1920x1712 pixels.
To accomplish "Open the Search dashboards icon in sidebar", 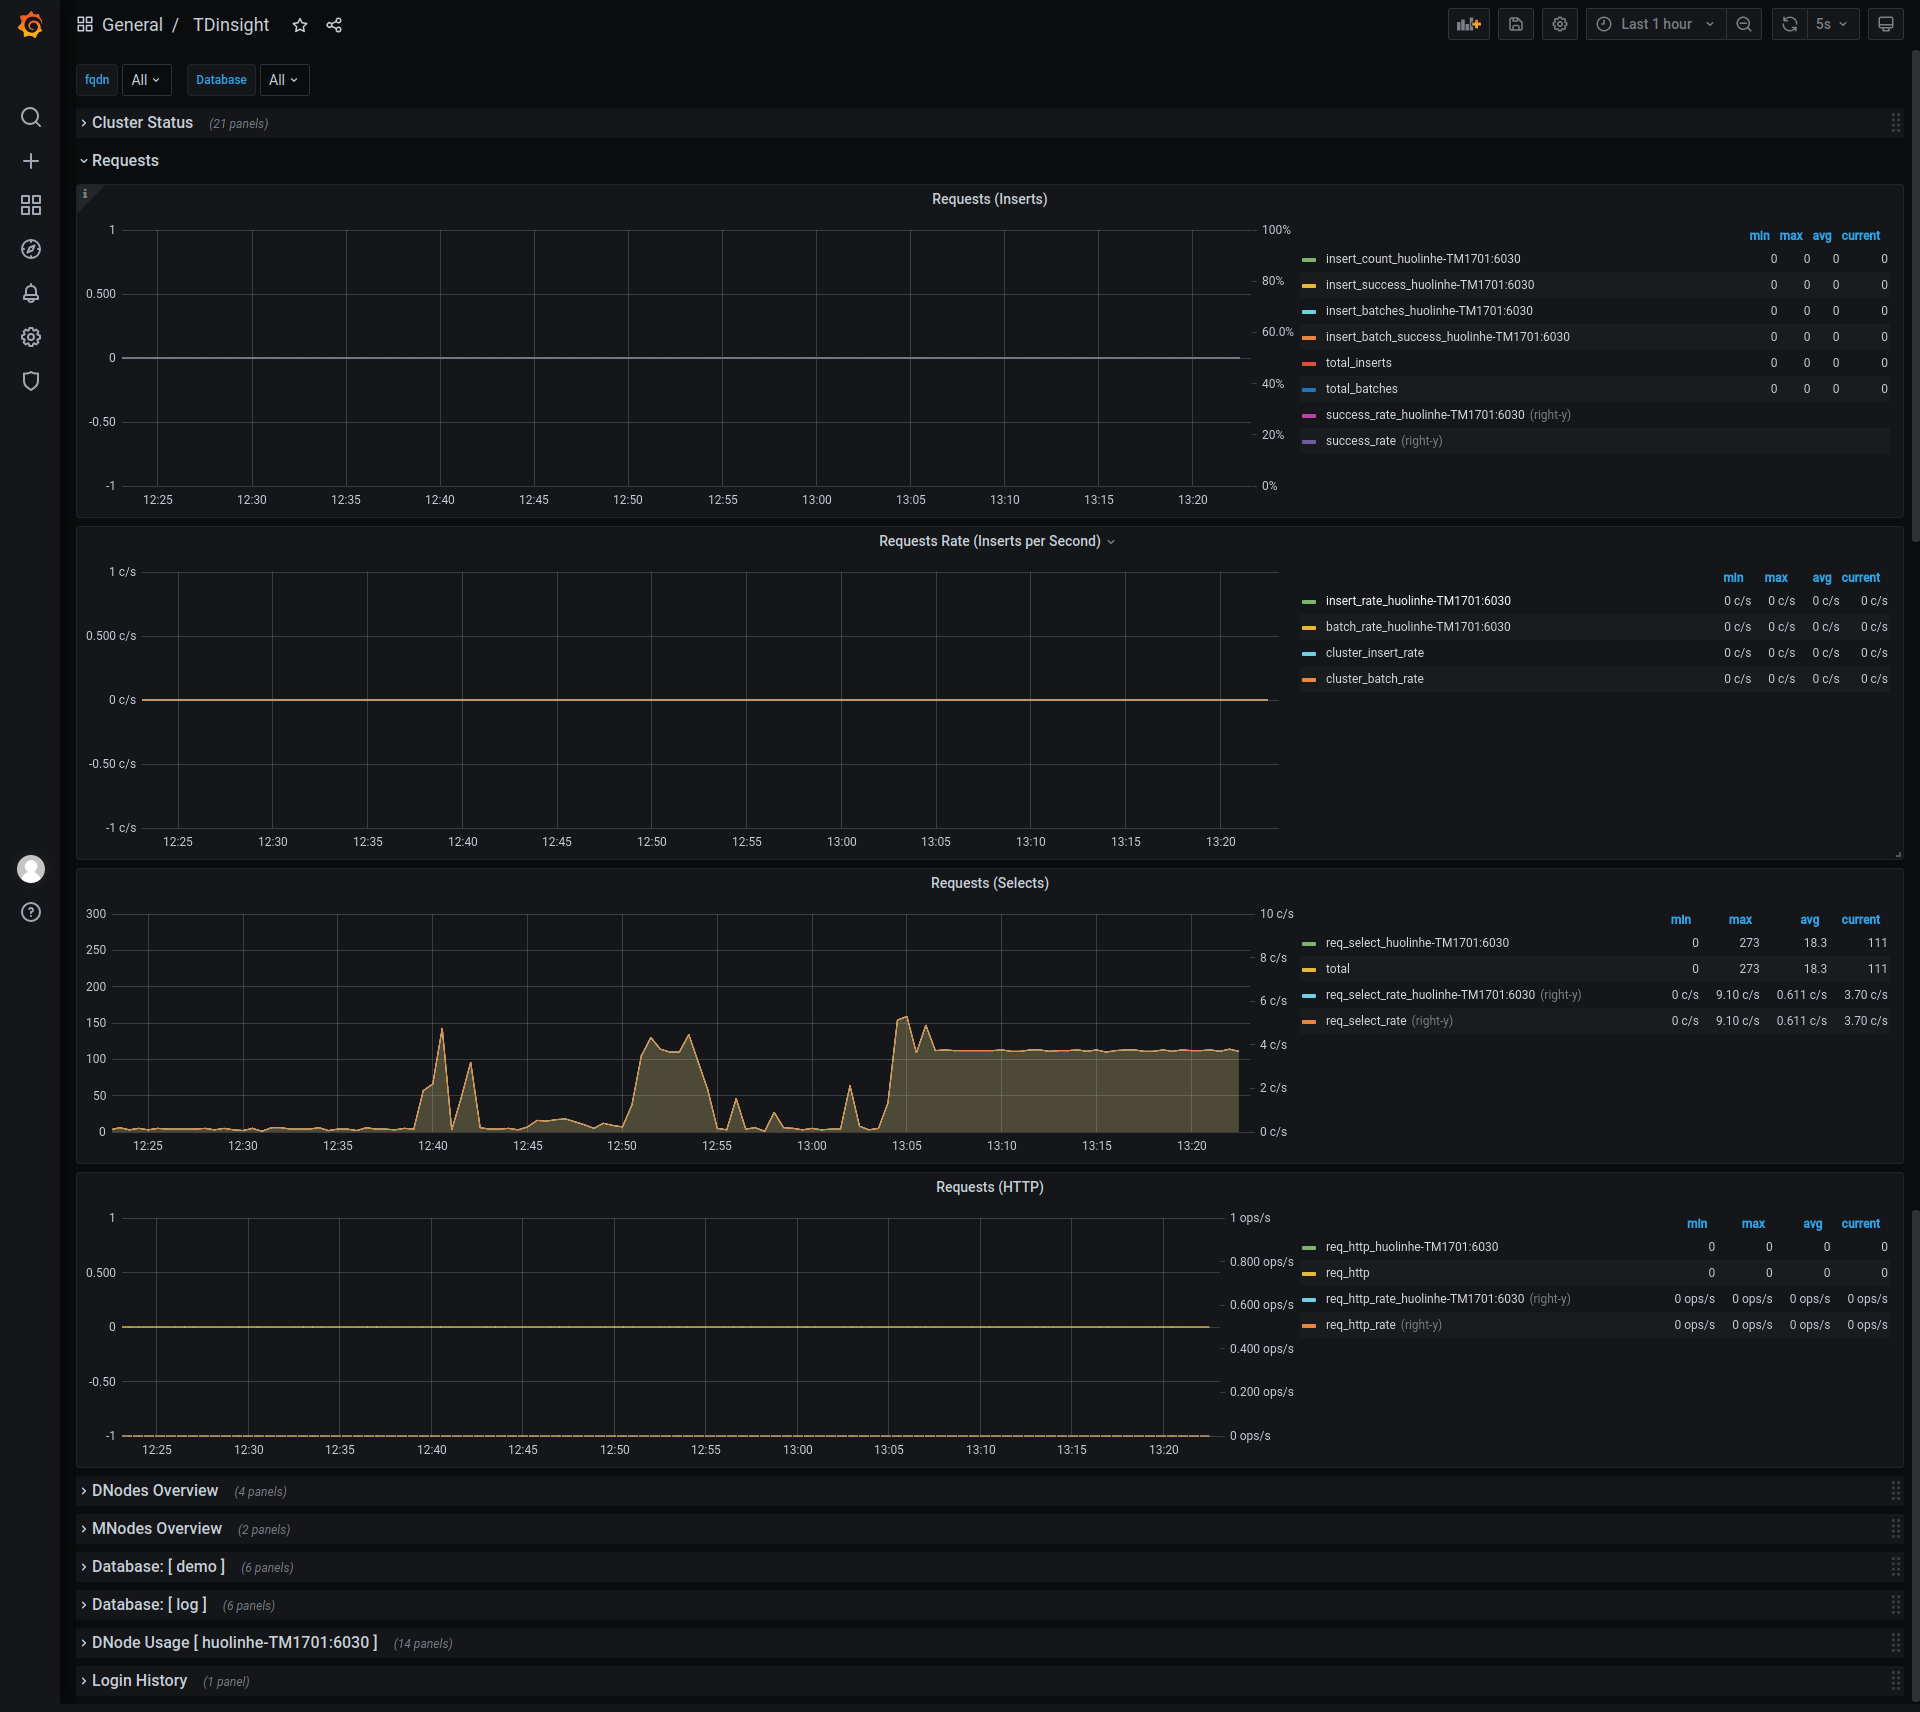I will (x=31, y=117).
